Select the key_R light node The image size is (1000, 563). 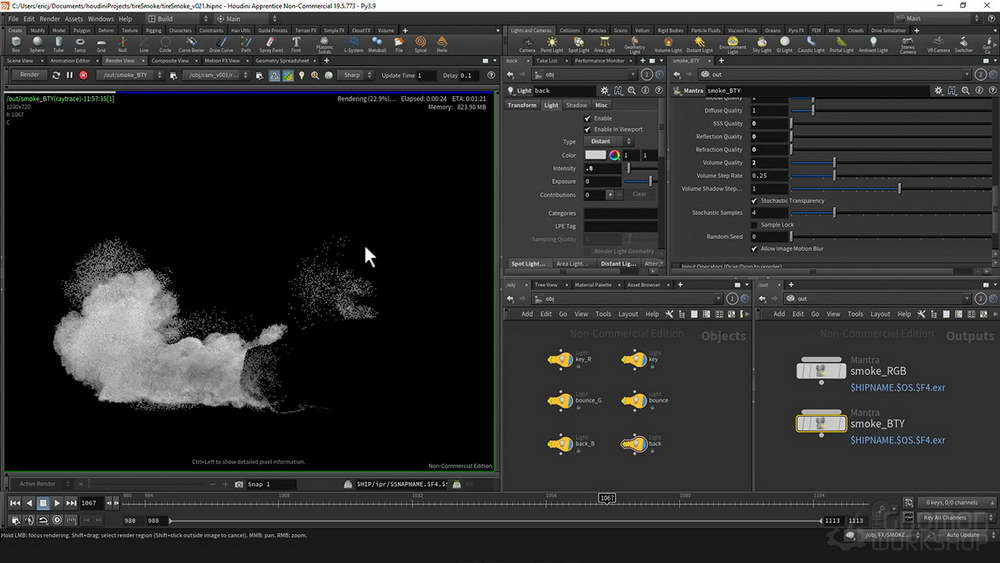[561, 360]
